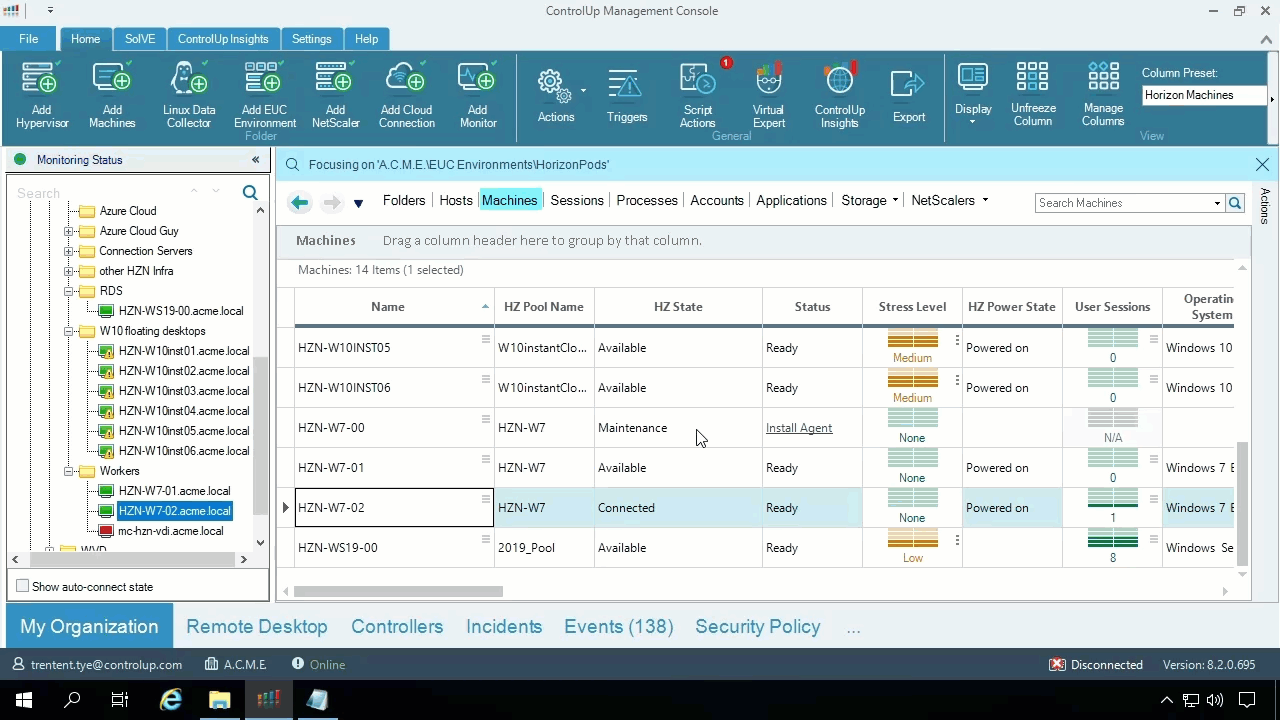
Task: Open Virtual Expert
Action: [x=768, y=95]
